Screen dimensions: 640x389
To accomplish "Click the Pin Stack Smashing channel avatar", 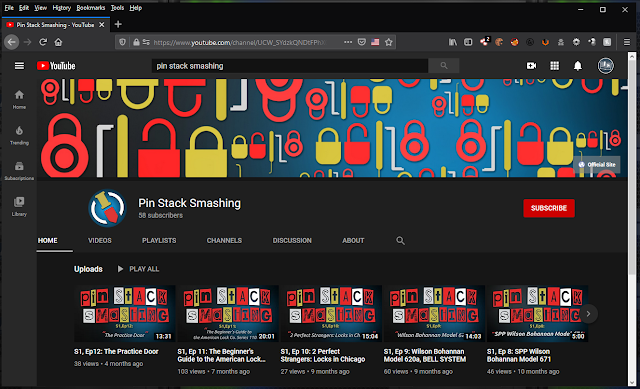I will [x=107, y=208].
